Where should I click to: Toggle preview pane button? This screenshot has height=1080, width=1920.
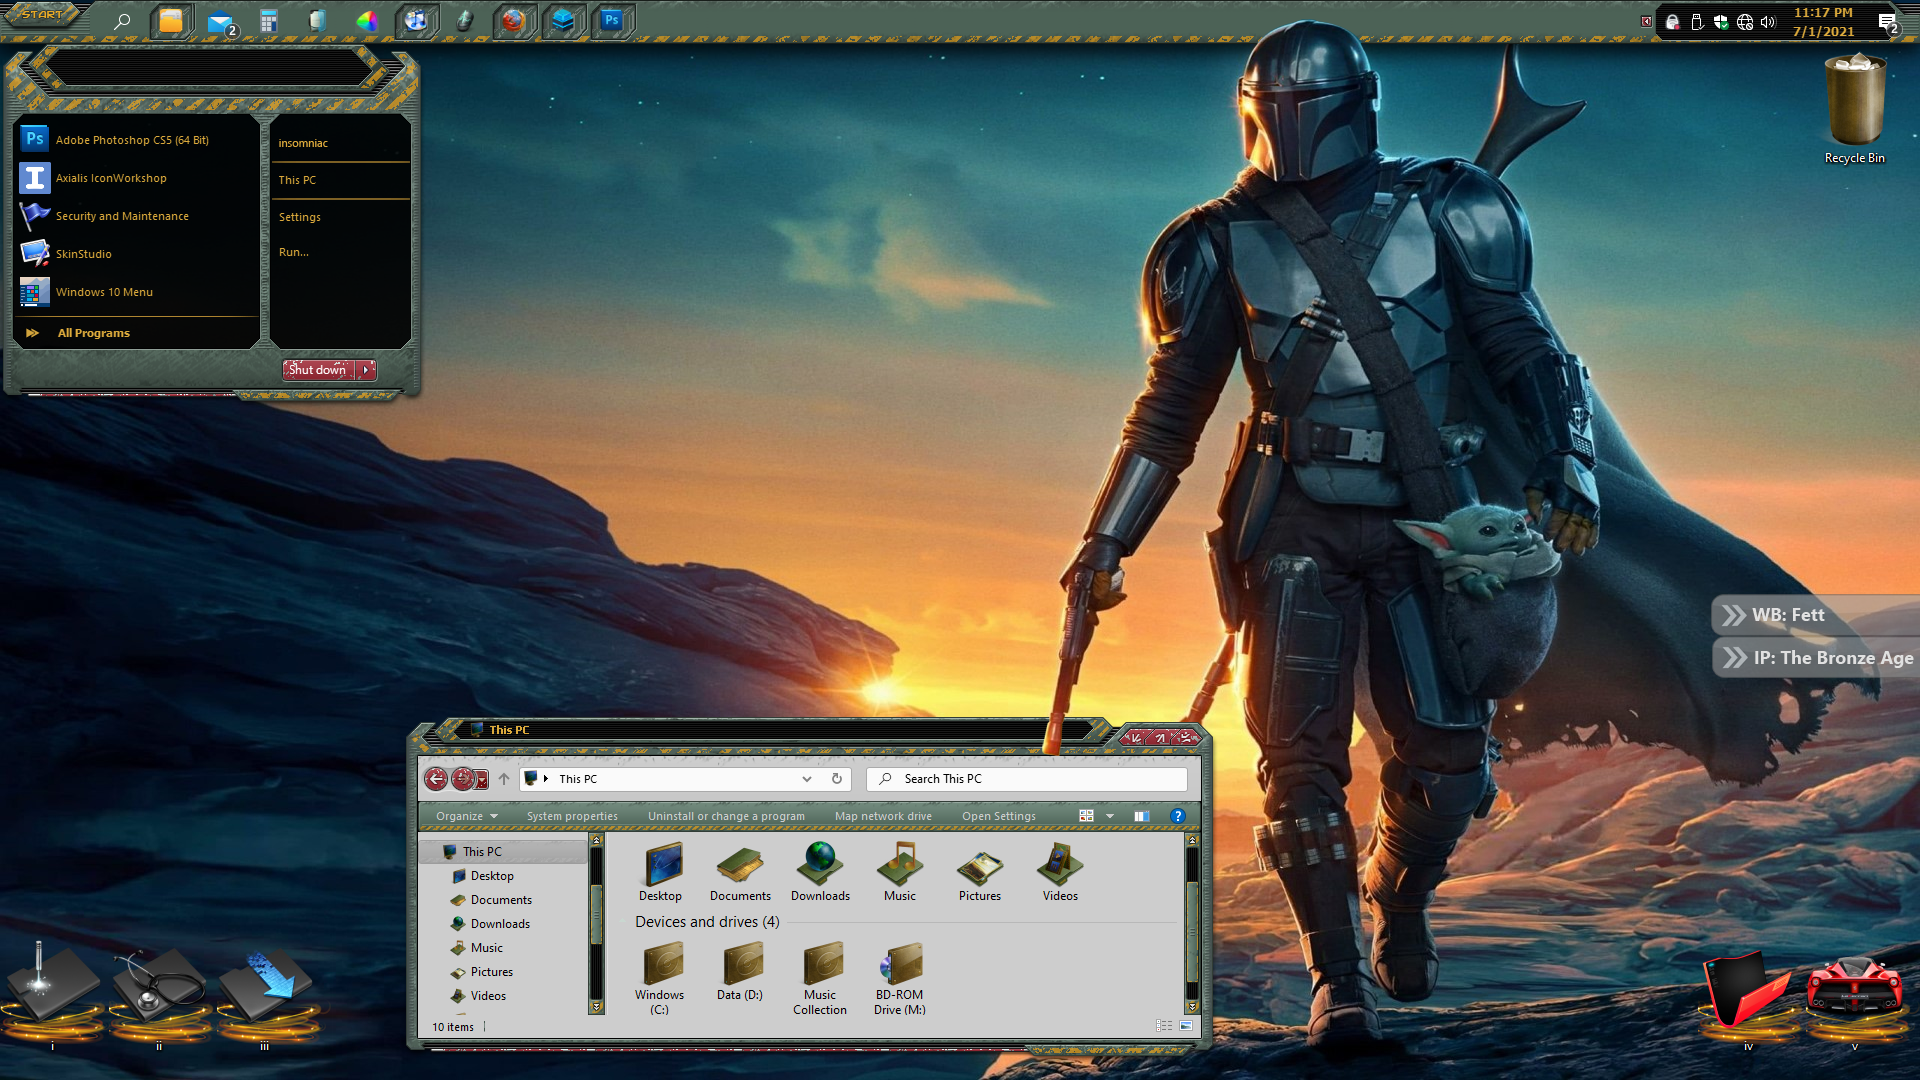(x=1141, y=816)
